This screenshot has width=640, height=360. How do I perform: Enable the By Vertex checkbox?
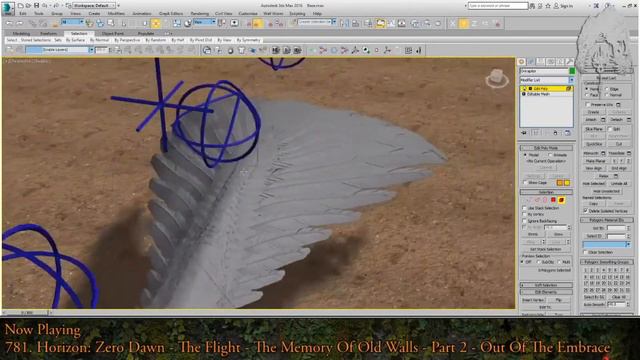525,214
